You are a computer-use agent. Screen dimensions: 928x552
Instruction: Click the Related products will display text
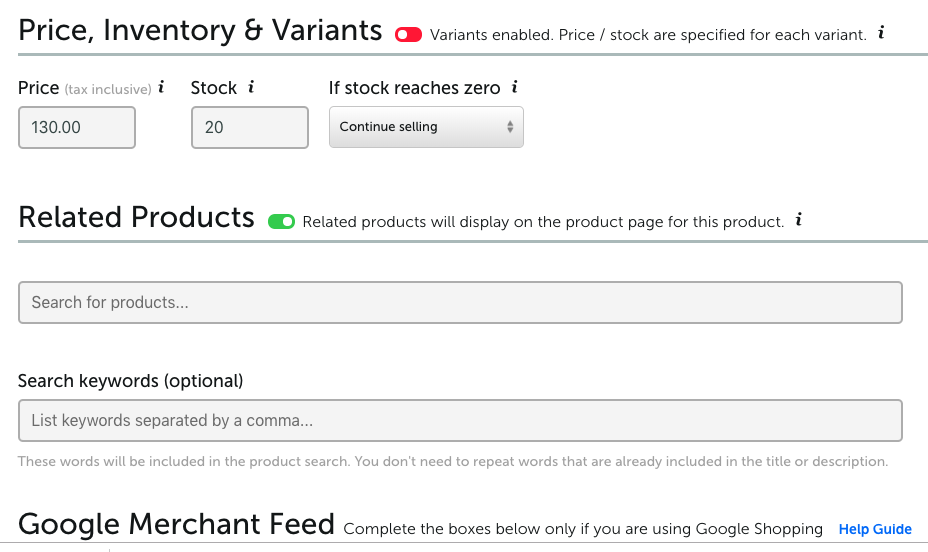pos(543,222)
